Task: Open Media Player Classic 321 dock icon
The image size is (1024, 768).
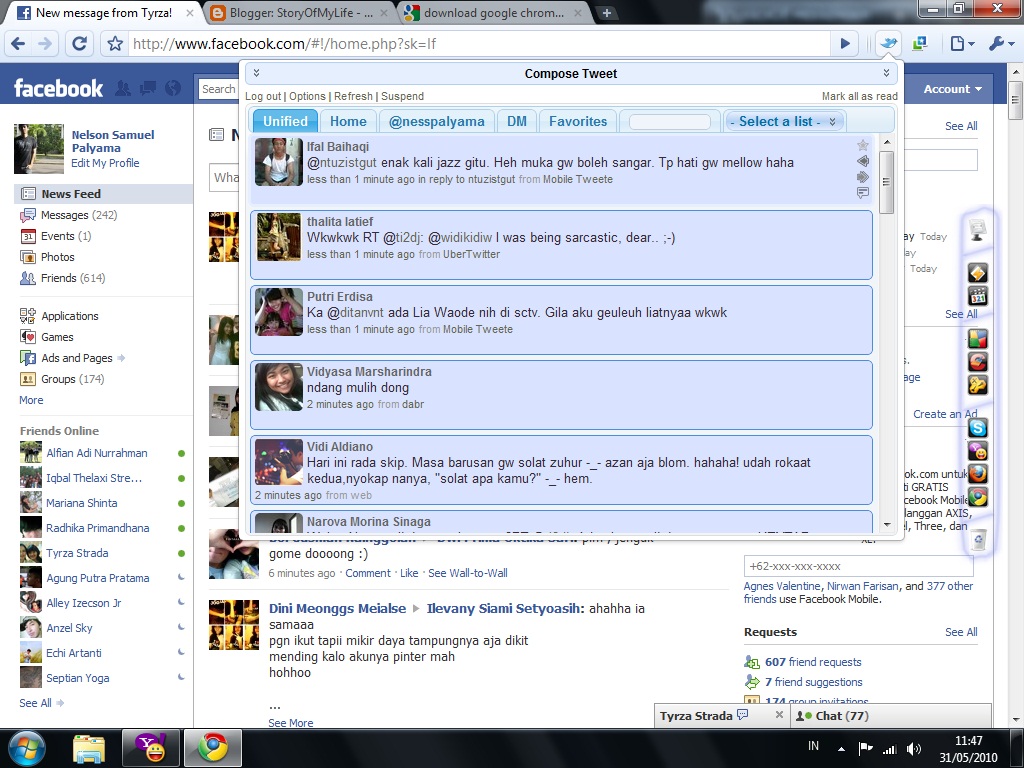Action: point(978,296)
